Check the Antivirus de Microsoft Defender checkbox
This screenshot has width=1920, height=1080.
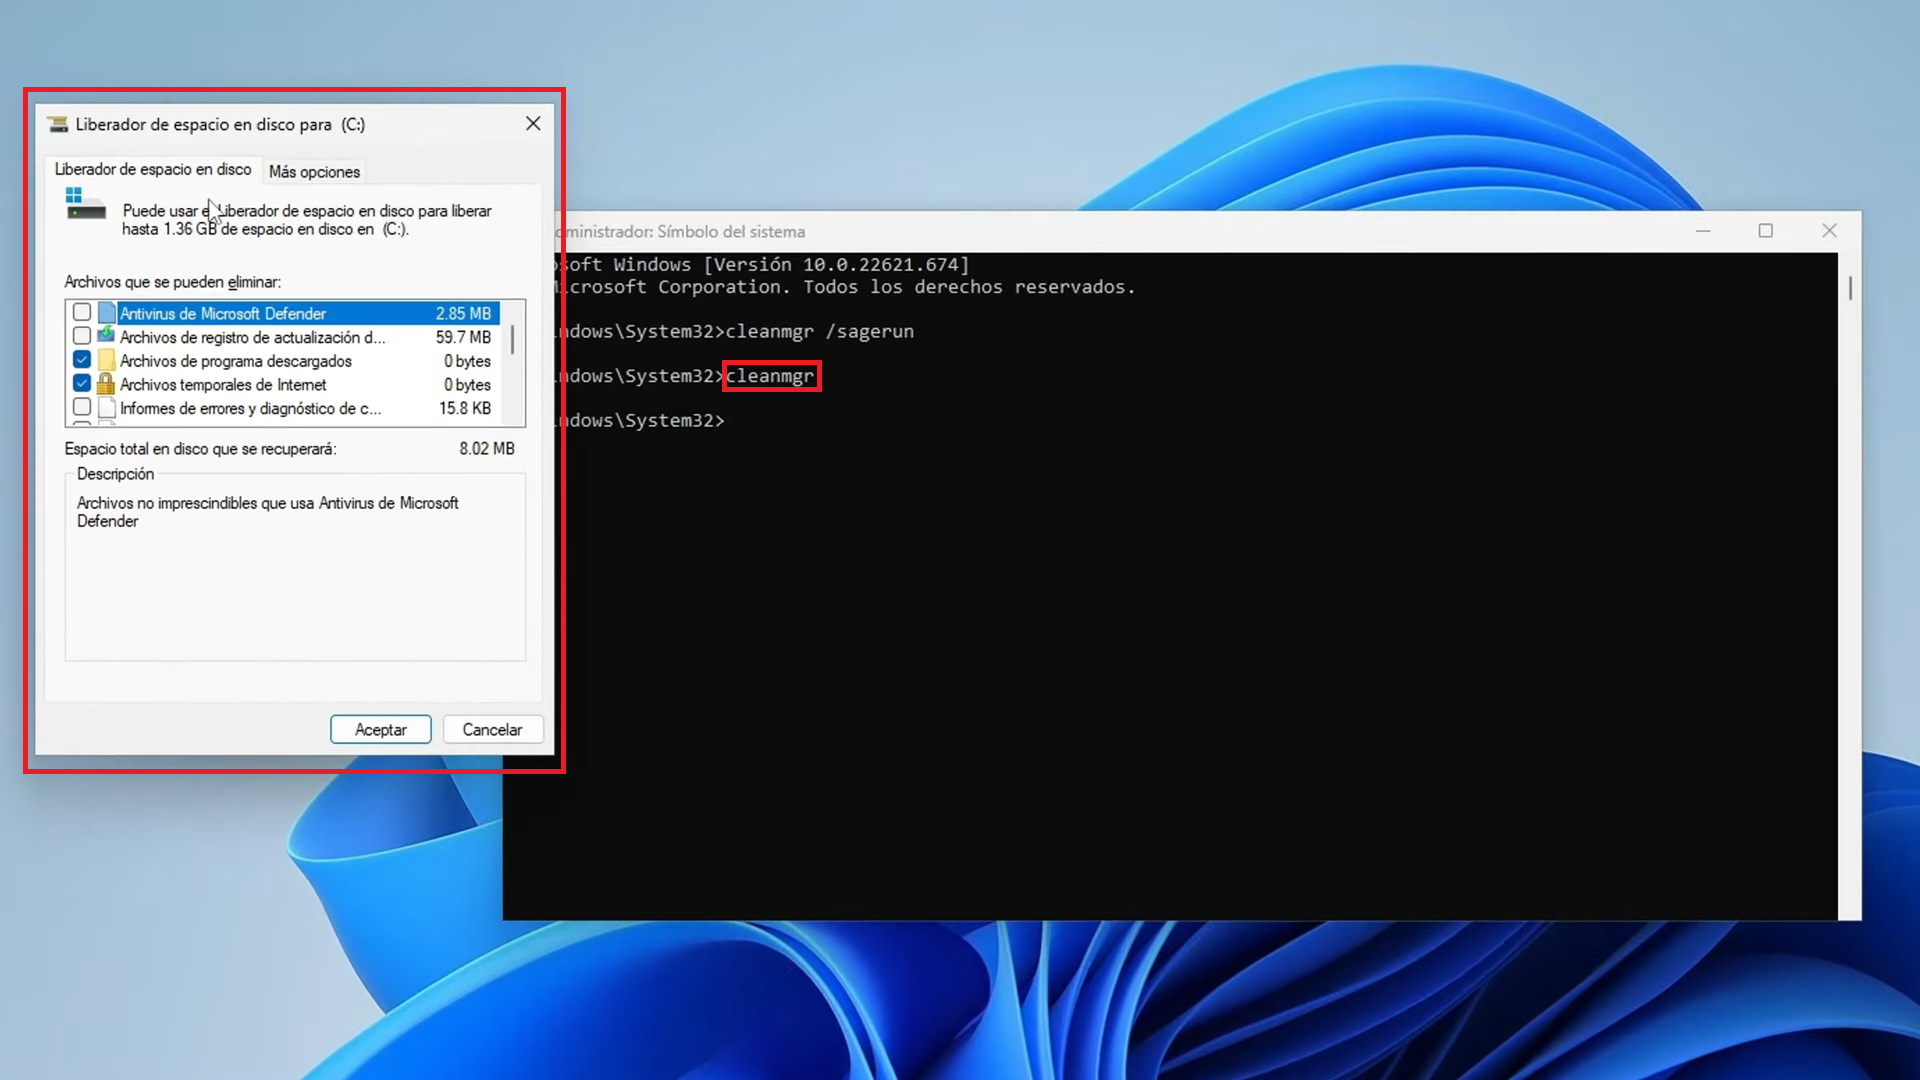pos(82,313)
